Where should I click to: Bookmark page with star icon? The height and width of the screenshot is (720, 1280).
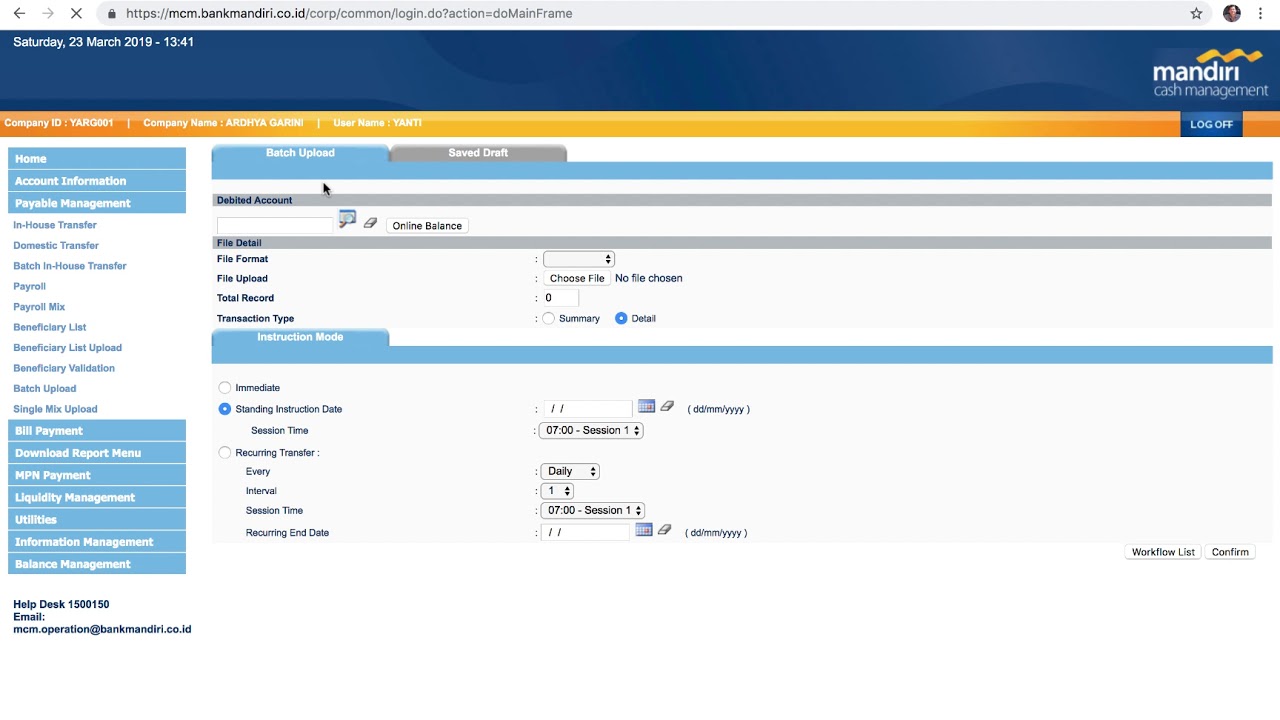tap(1196, 14)
